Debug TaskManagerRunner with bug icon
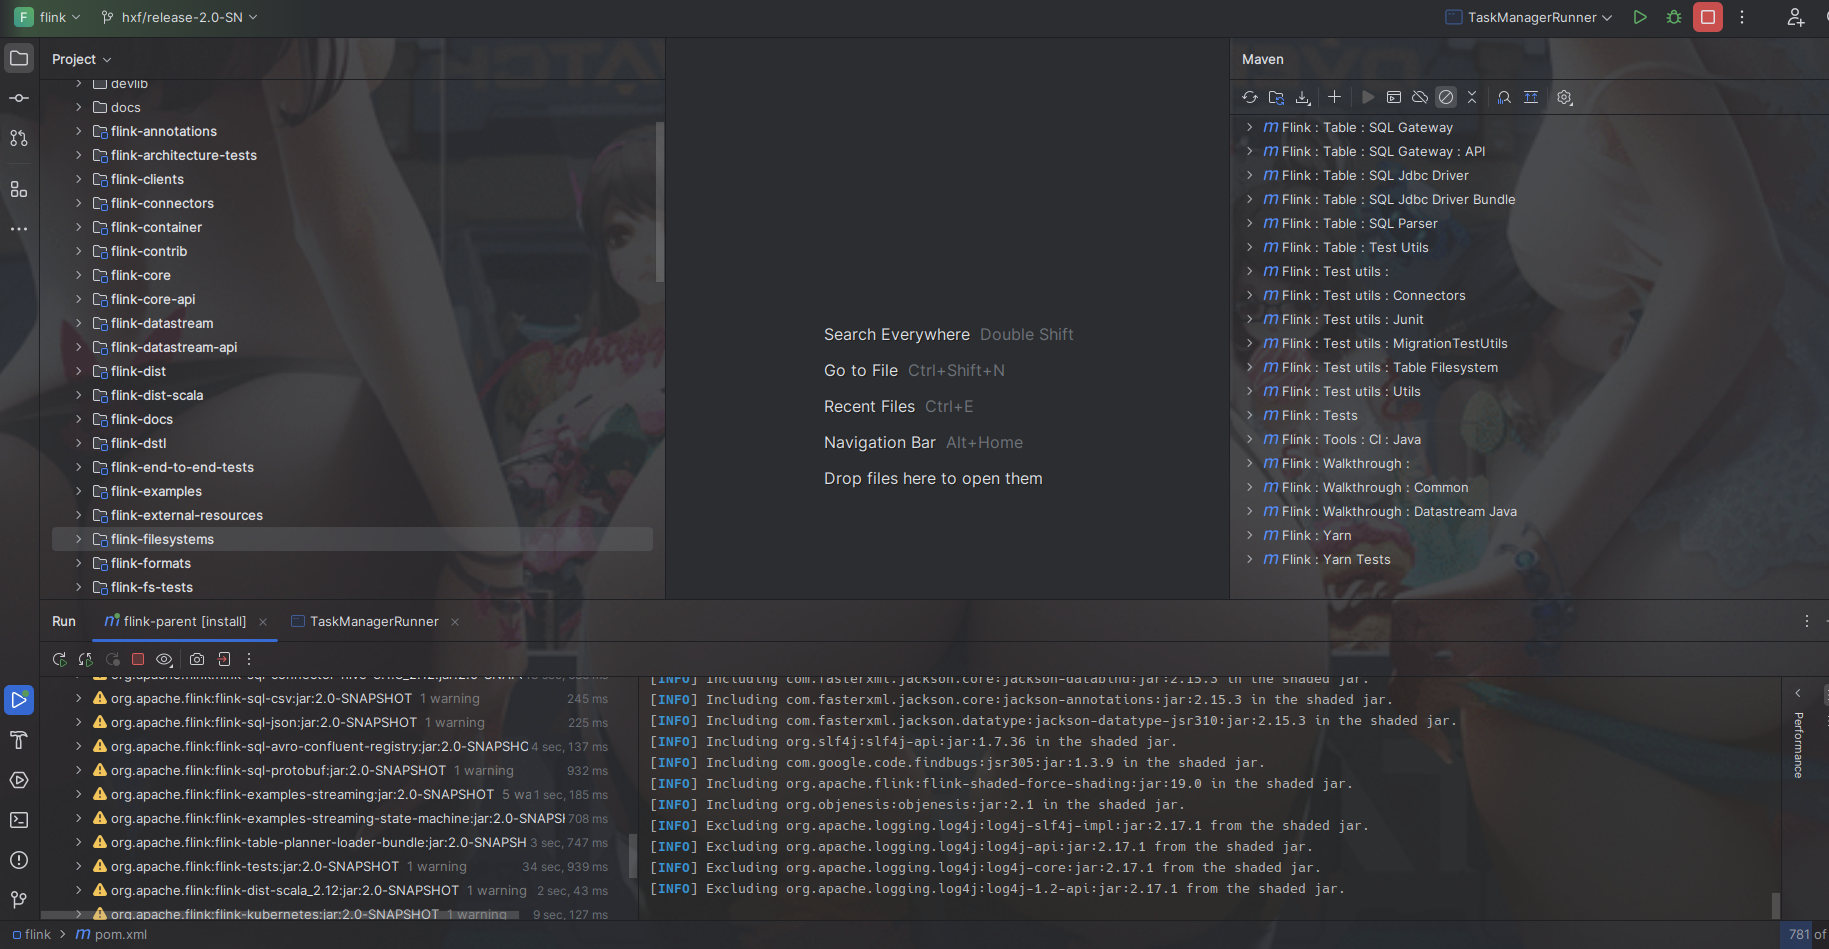 (1674, 17)
